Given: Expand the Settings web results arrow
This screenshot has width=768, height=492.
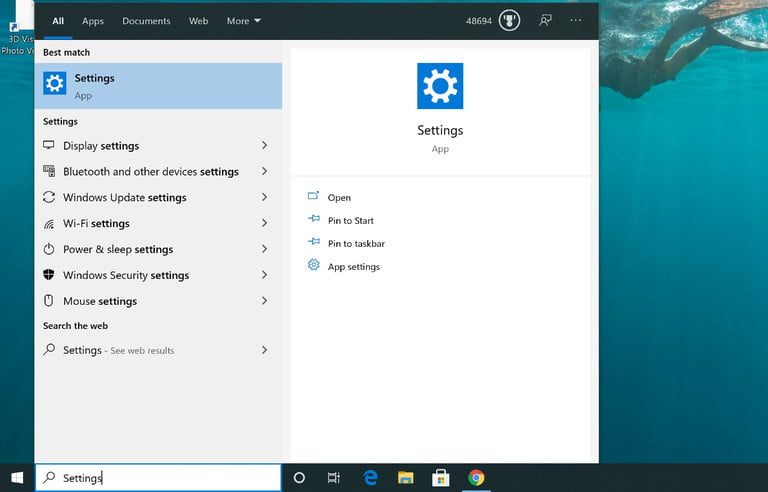Looking at the screenshot, I should [x=264, y=350].
